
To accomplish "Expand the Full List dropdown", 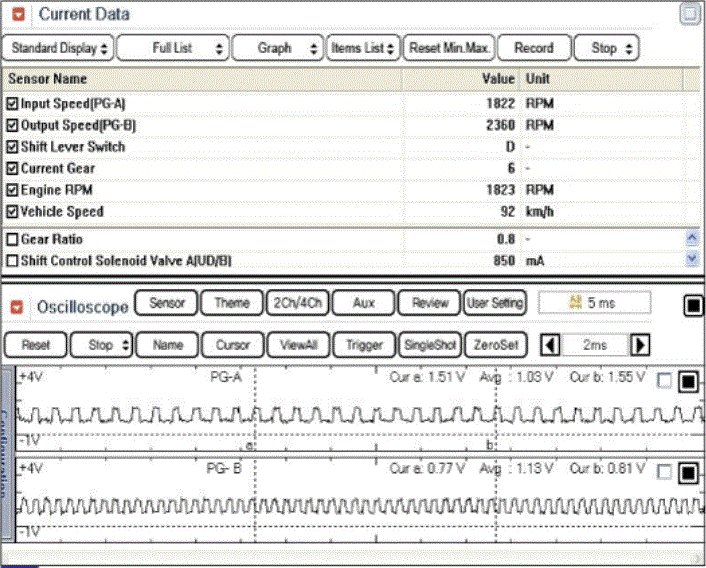I will pyautogui.click(x=172, y=48).
